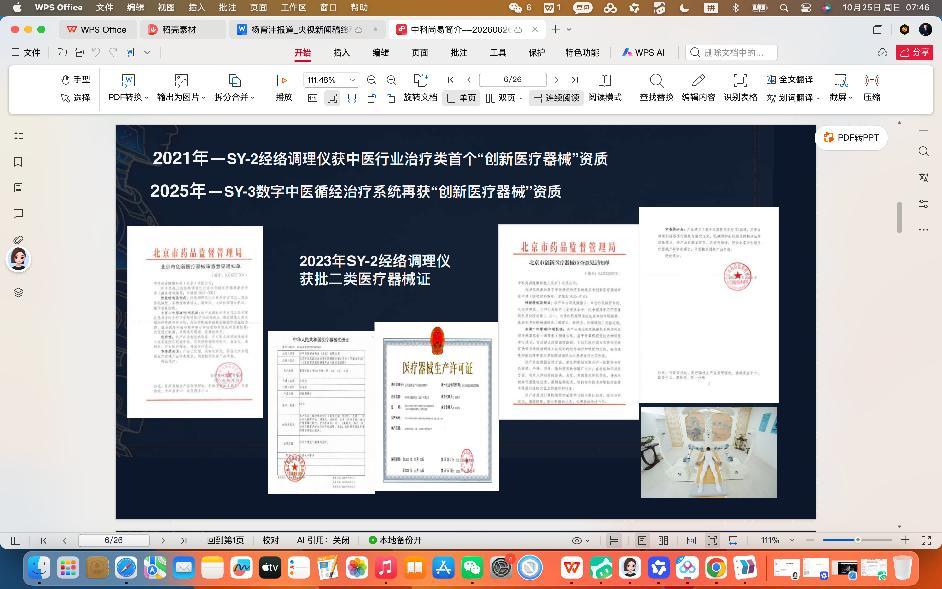This screenshot has width=942, height=589.
Task: Click 本地备份开 backup status
Action: (395, 540)
